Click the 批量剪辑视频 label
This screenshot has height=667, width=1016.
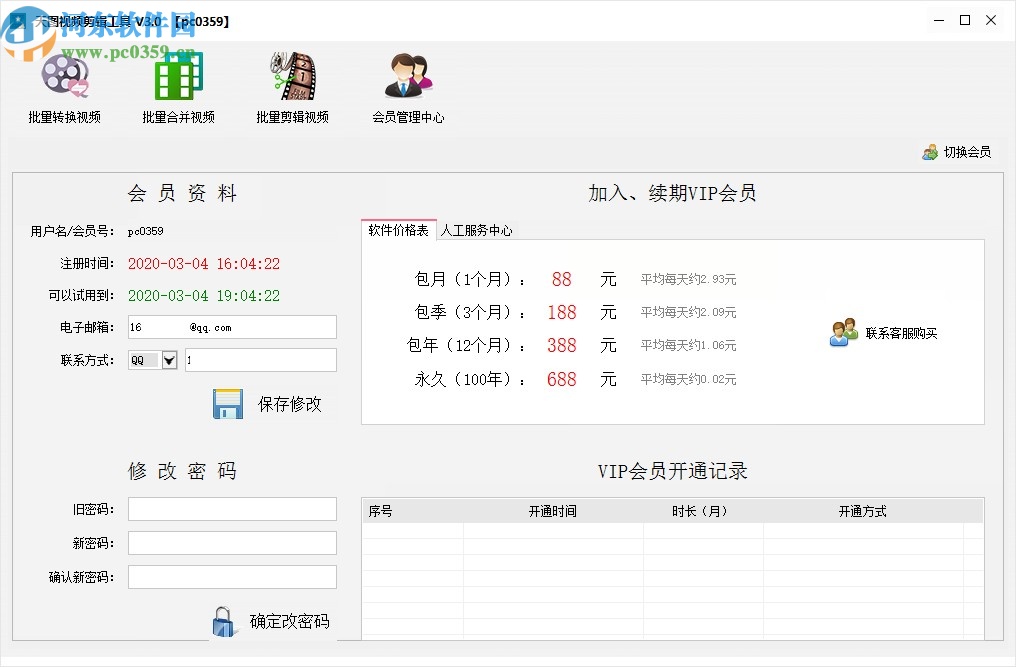tap(293, 117)
